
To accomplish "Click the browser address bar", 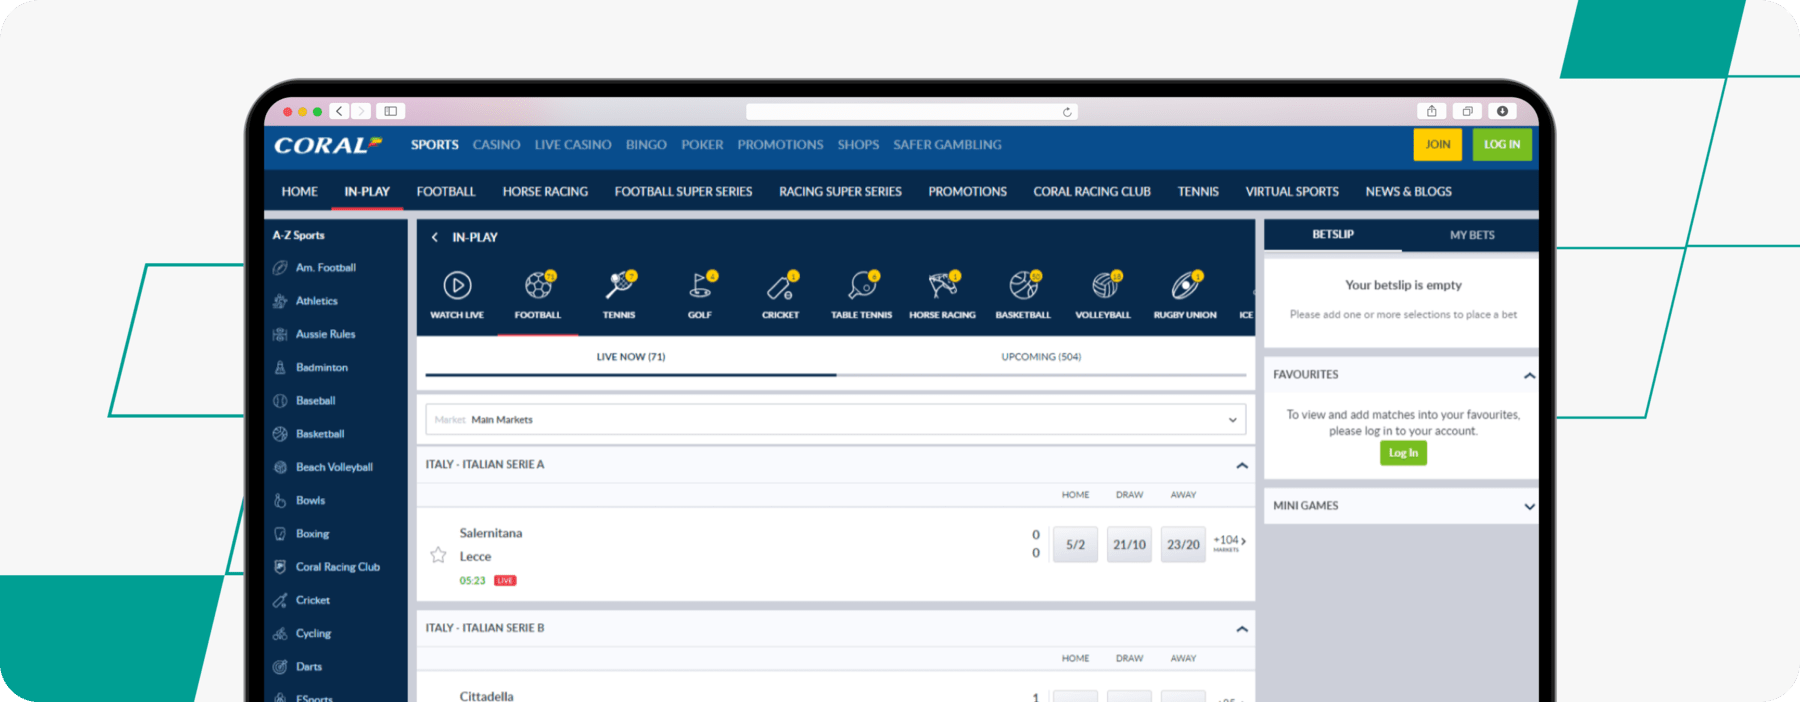I will point(910,112).
